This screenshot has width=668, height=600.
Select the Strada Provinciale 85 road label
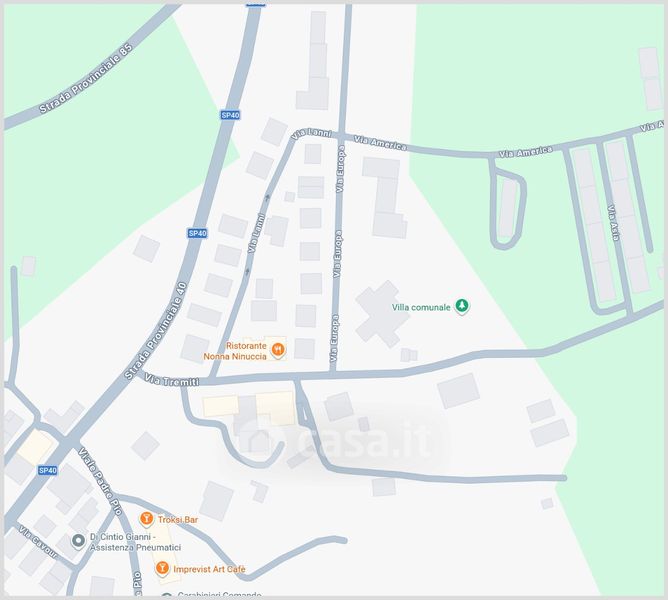[x=86, y=79]
